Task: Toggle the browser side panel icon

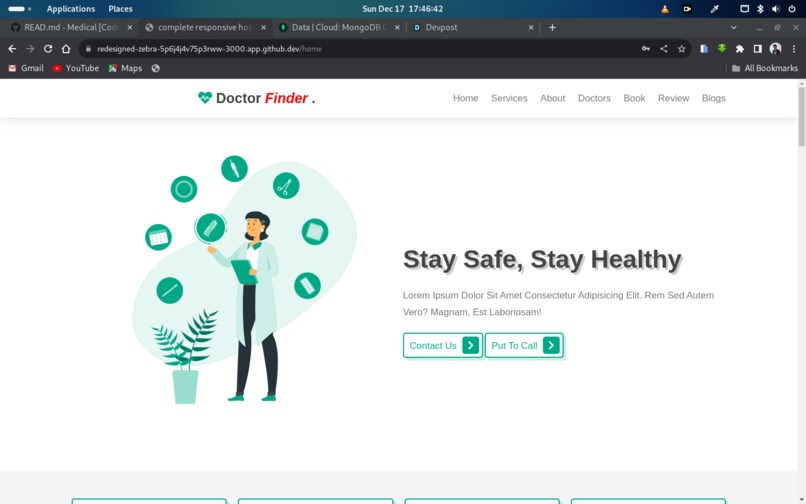Action: (x=758, y=49)
